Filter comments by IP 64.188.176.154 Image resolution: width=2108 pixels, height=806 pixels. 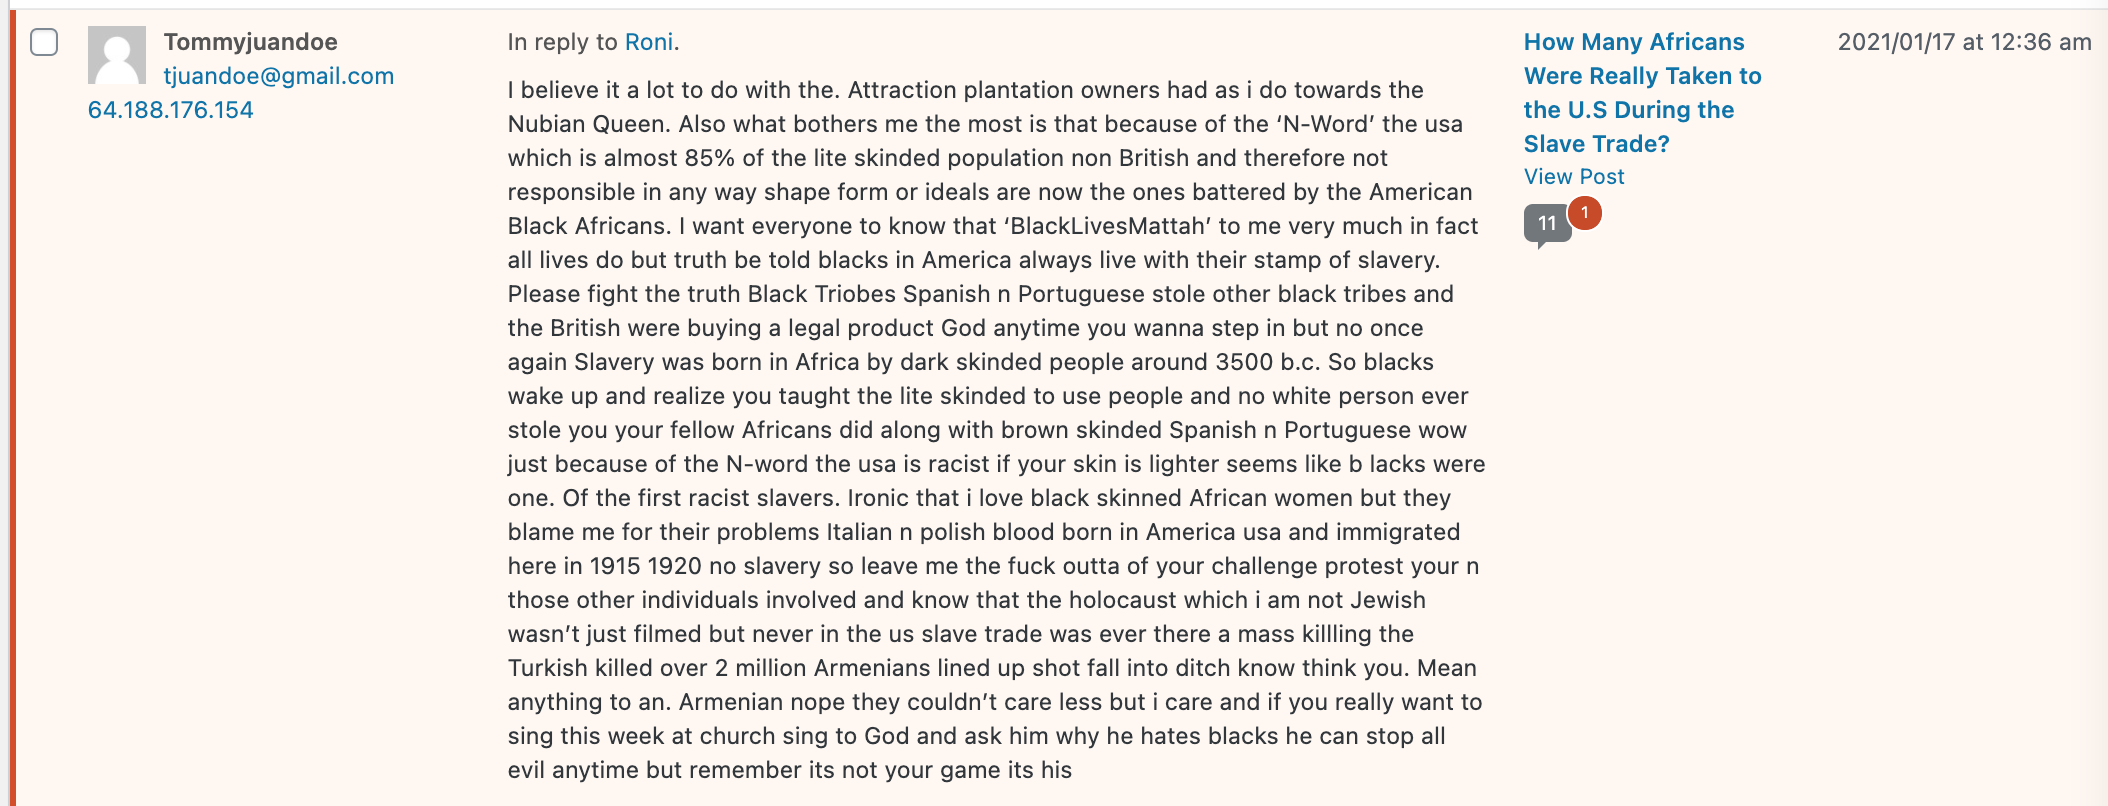[x=171, y=110]
